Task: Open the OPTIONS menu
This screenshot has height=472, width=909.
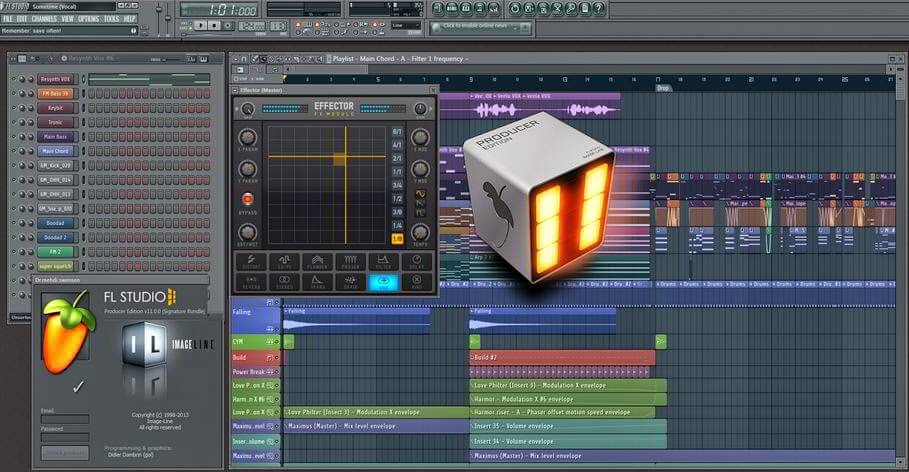Action: [x=89, y=19]
